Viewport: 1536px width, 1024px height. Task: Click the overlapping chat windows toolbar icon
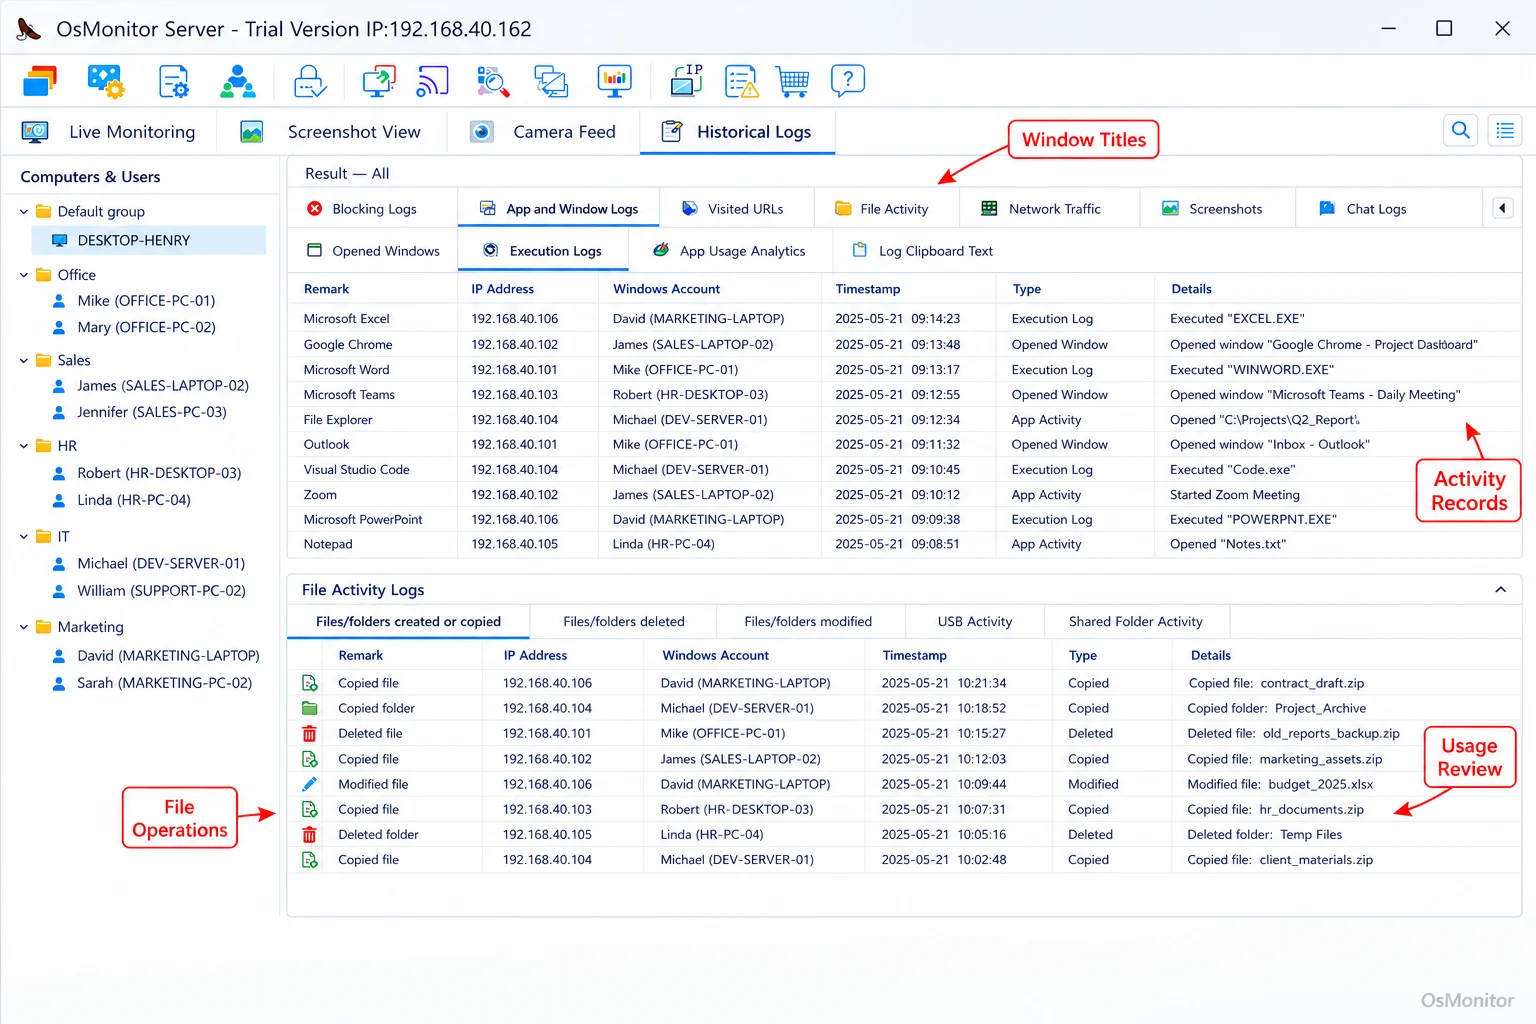pos(551,81)
